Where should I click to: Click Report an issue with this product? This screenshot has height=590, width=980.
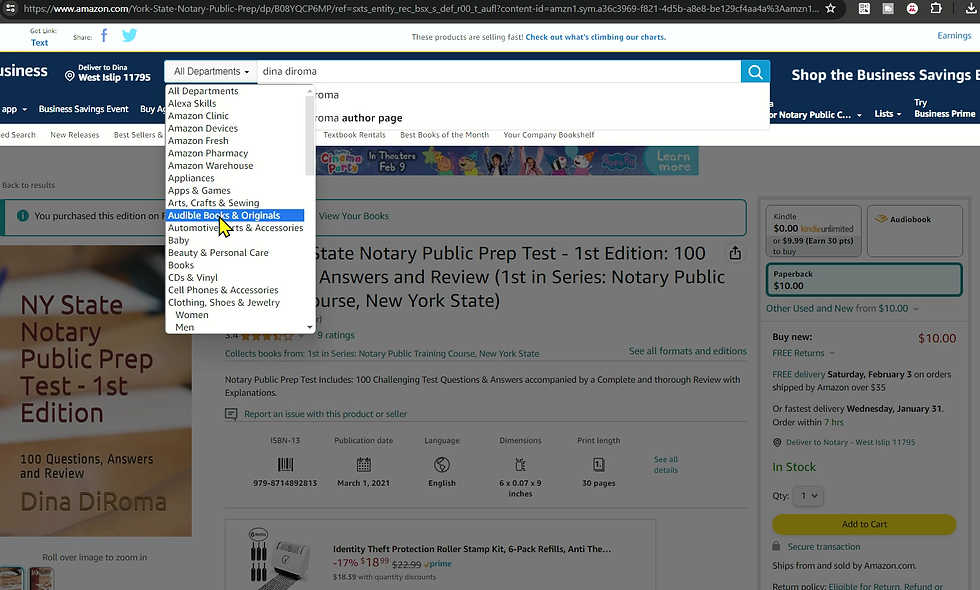tap(325, 414)
